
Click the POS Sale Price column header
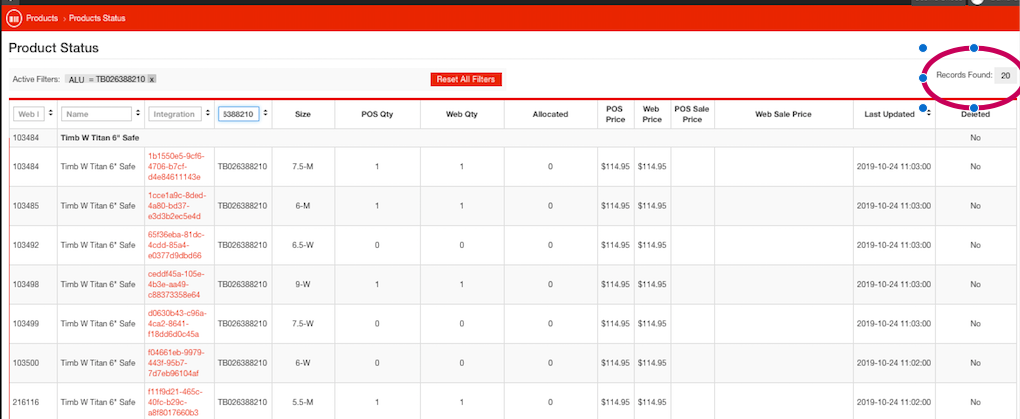pos(692,115)
